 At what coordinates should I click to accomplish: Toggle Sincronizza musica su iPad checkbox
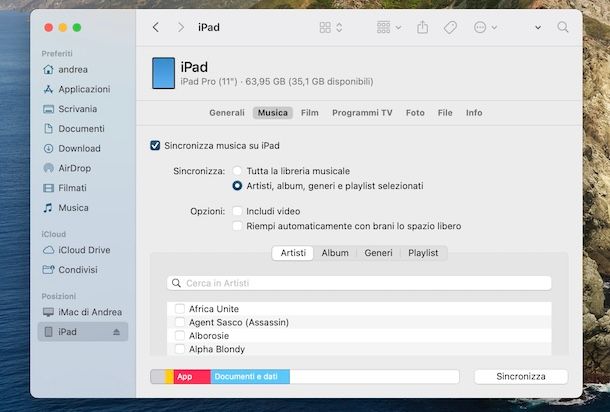tap(155, 146)
